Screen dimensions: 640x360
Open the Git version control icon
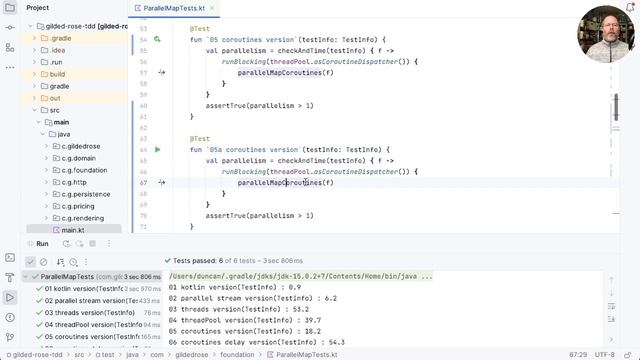[x=10, y=337]
